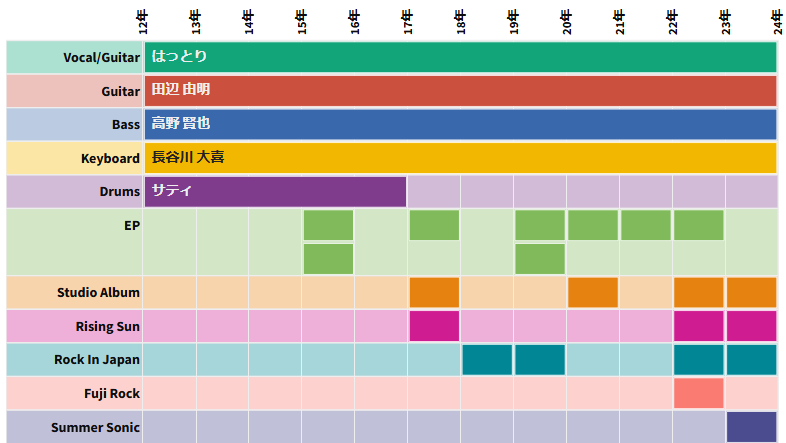Select the 24年 year label

[x=777, y=20]
